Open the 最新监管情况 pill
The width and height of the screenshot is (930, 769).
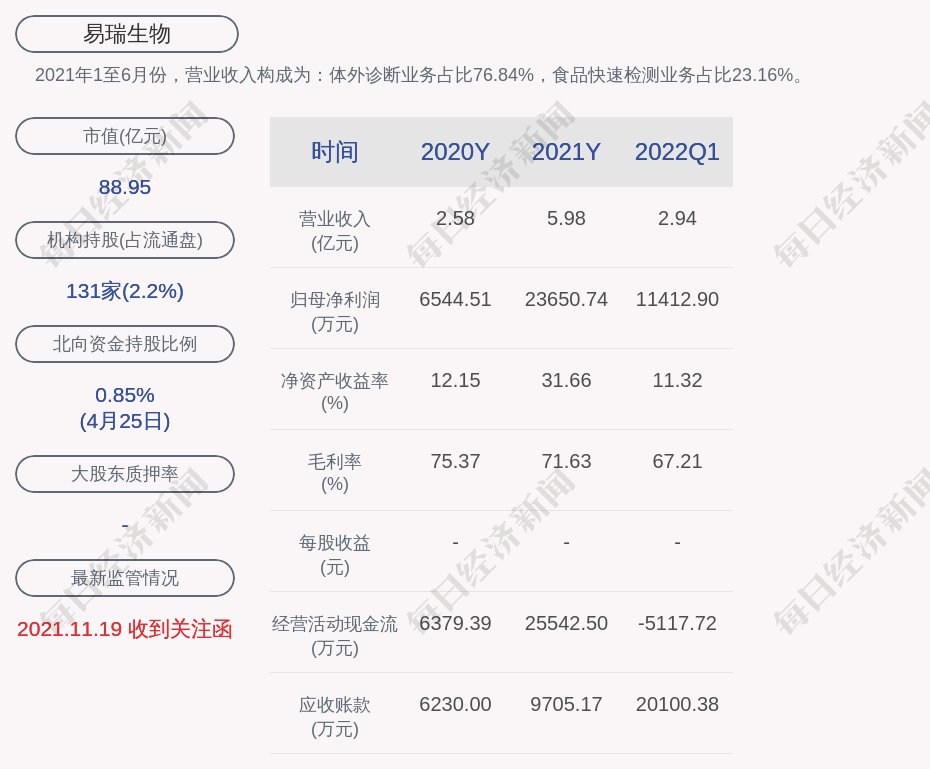point(125,577)
